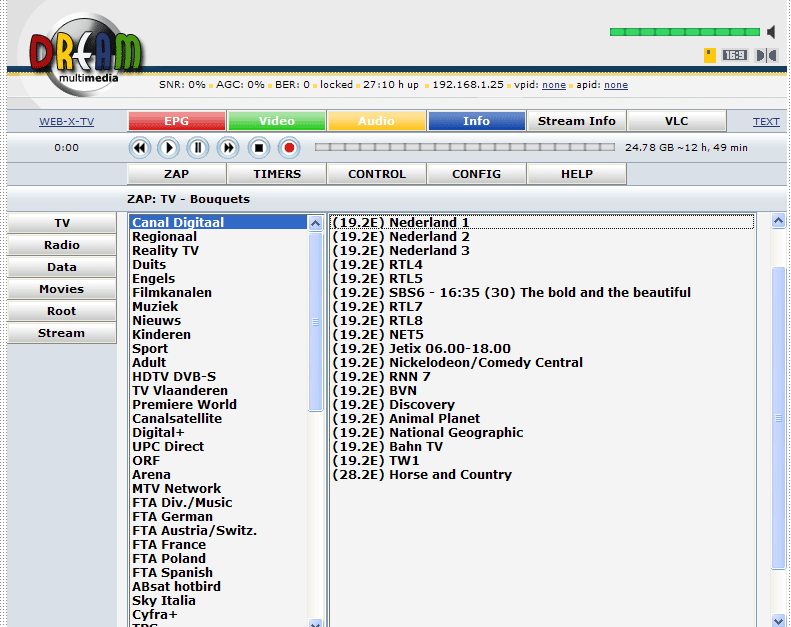Switch to the ZAP menu
Image resolution: width=791 pixels, height=627 pixels.
click(177, 174)
